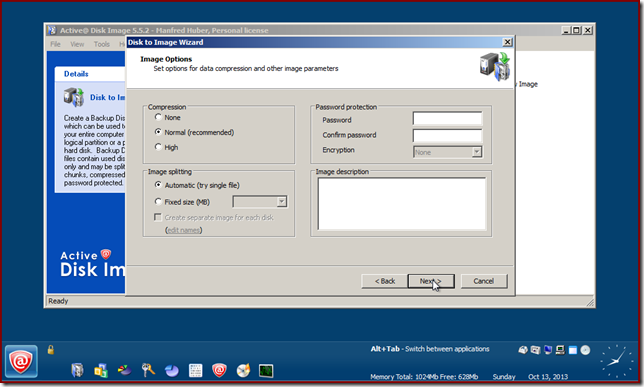Toggle Create separate image for each disk
This screenshot has width=644, height=387.
tap(158, 217)
